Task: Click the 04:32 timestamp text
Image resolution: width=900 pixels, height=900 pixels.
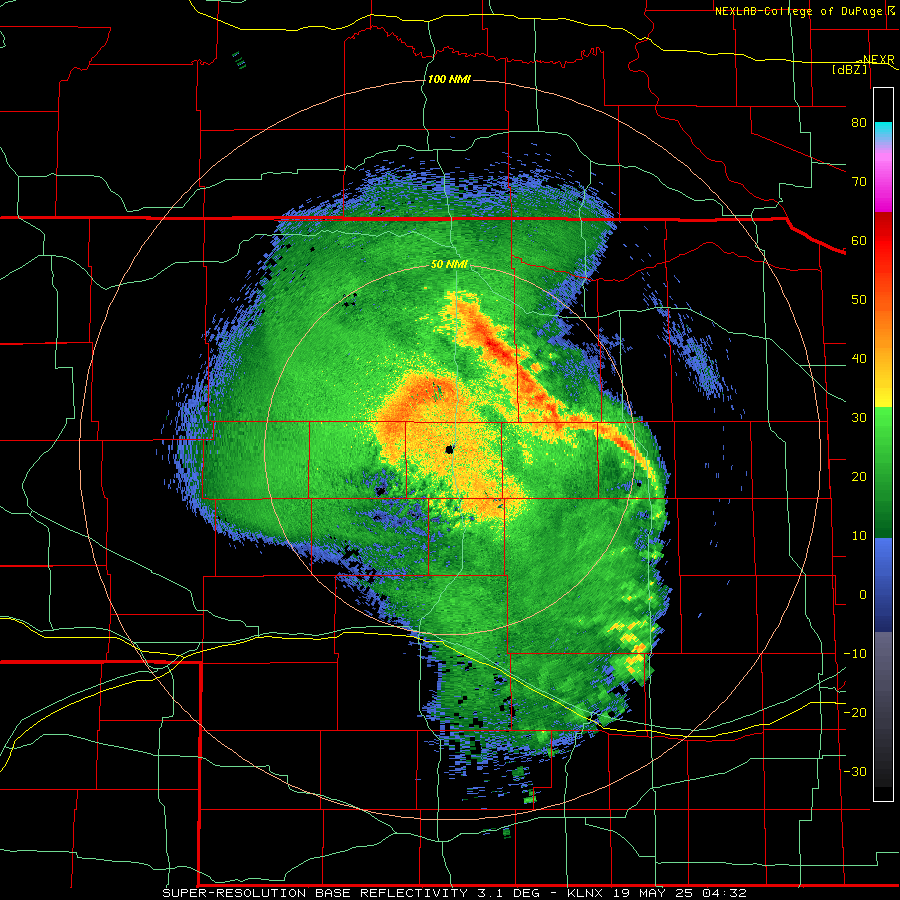Action: (x=726, y=893)
